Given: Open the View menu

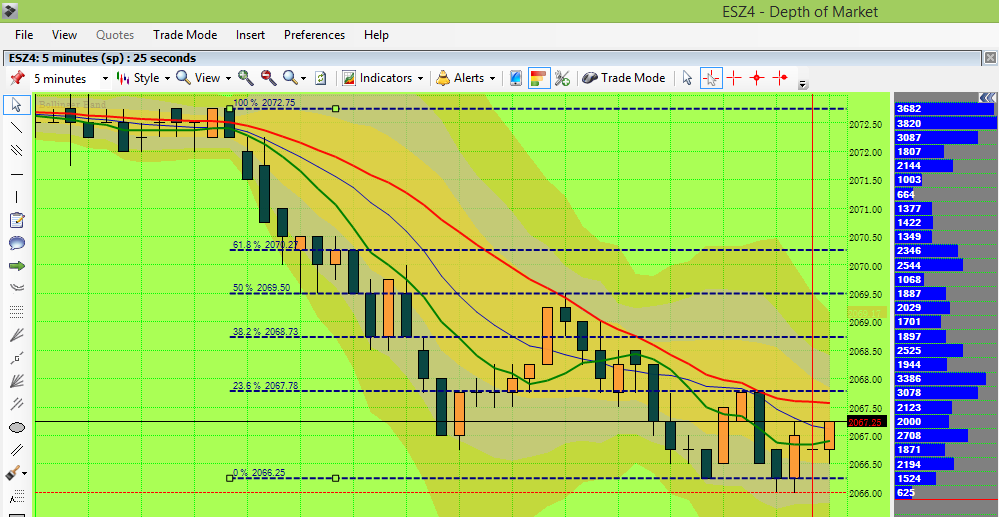Looking at the screenshot, I should (x=64, y=35).
